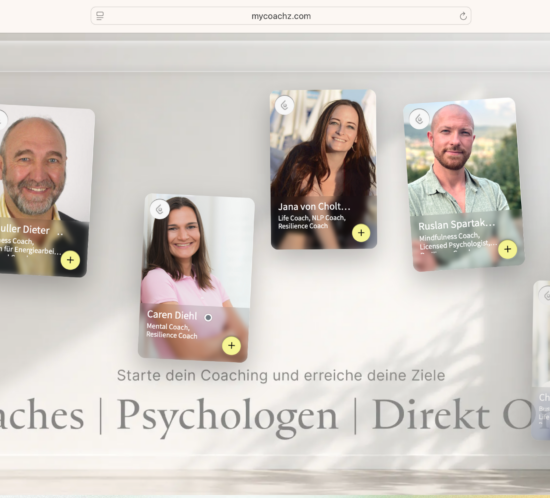550x498 pixels.
Task: Add Jana von Cholt with plus button
Action: click(361, 233)
